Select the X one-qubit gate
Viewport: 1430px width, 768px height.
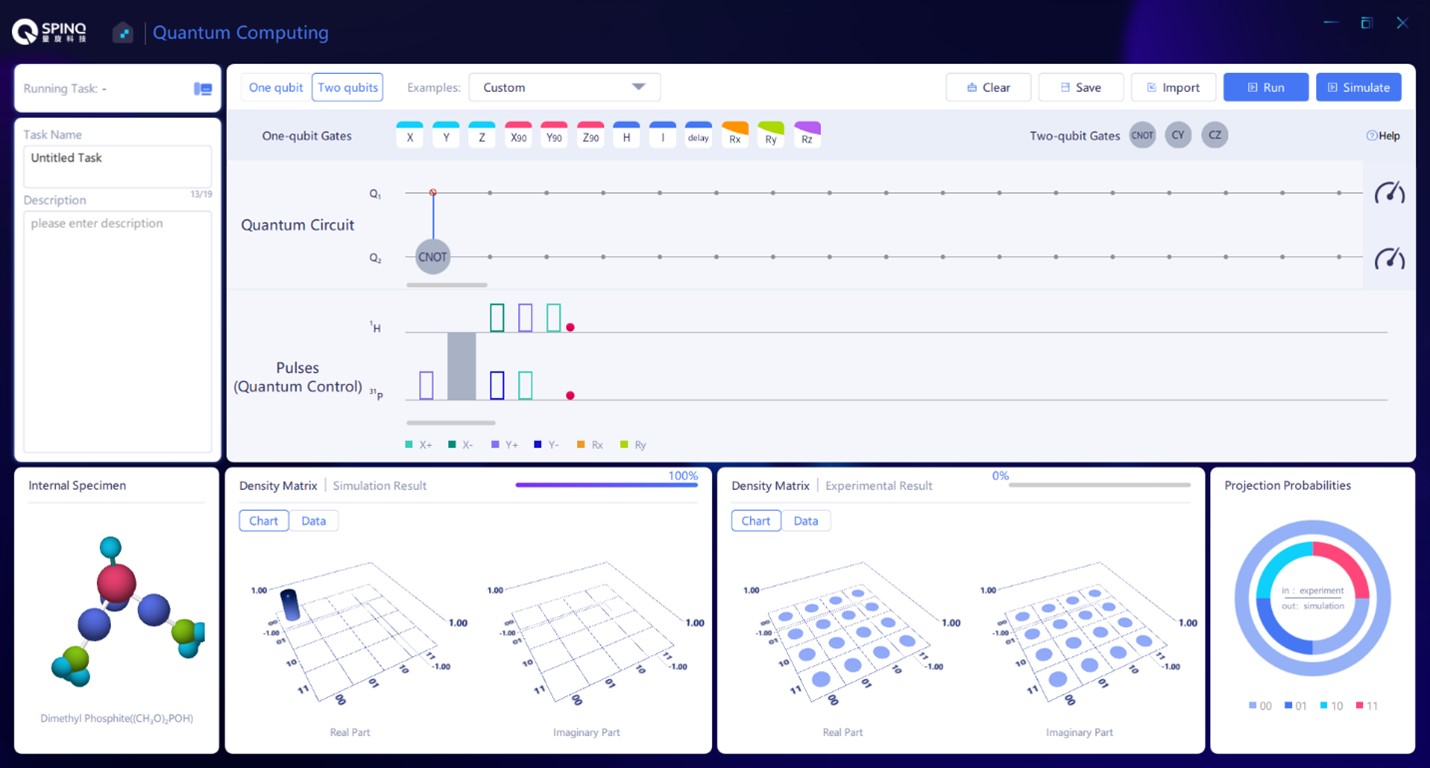click(x=410, y=136)
